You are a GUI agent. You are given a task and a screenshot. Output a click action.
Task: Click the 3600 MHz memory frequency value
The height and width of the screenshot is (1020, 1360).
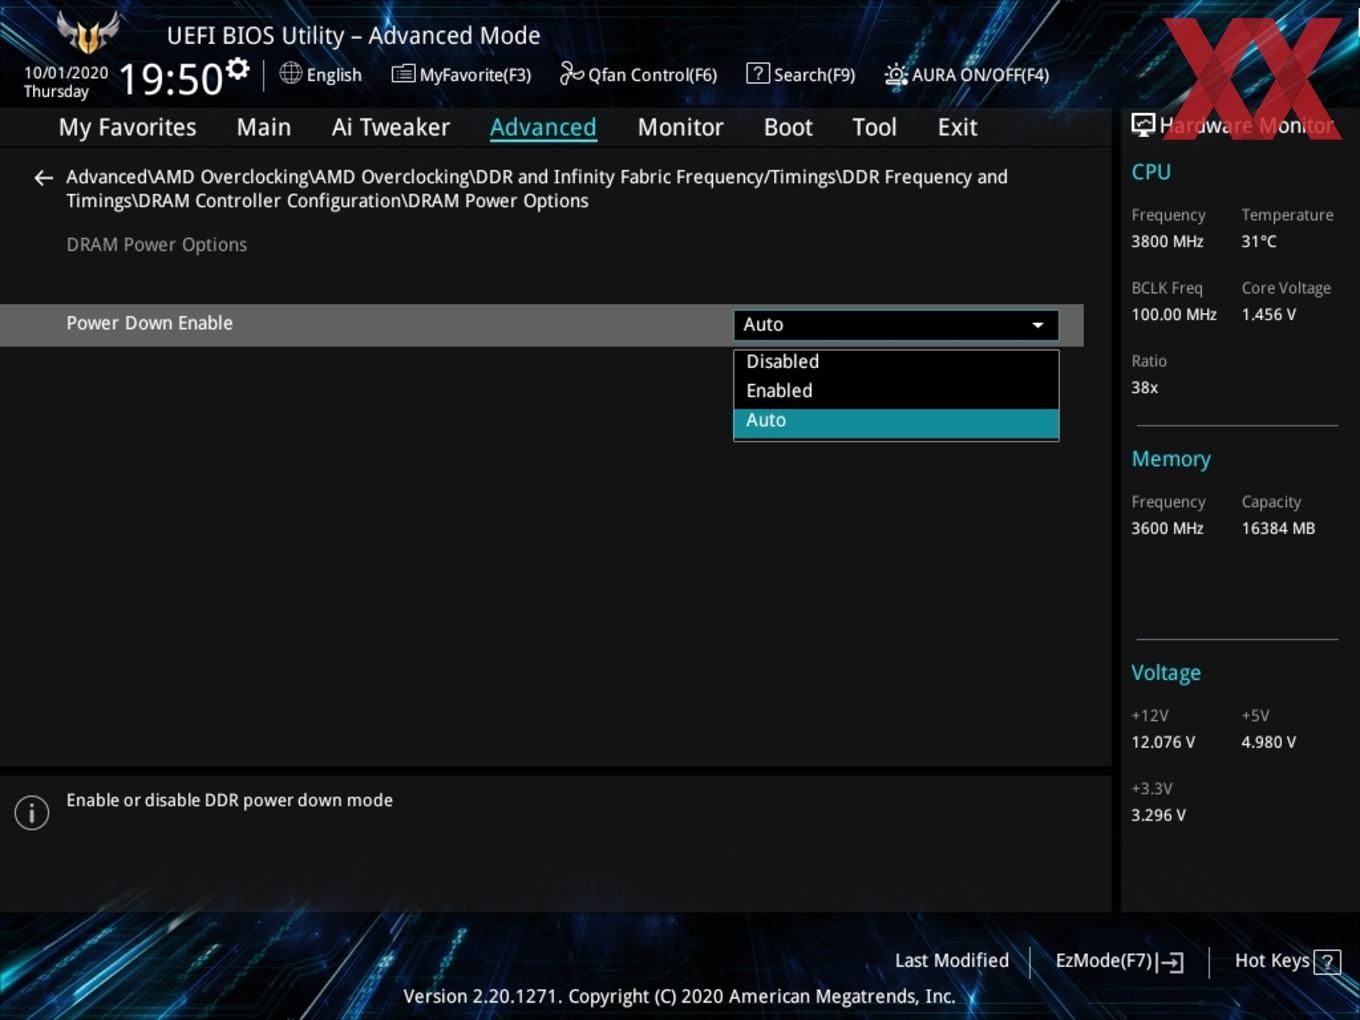point(1167,529)
